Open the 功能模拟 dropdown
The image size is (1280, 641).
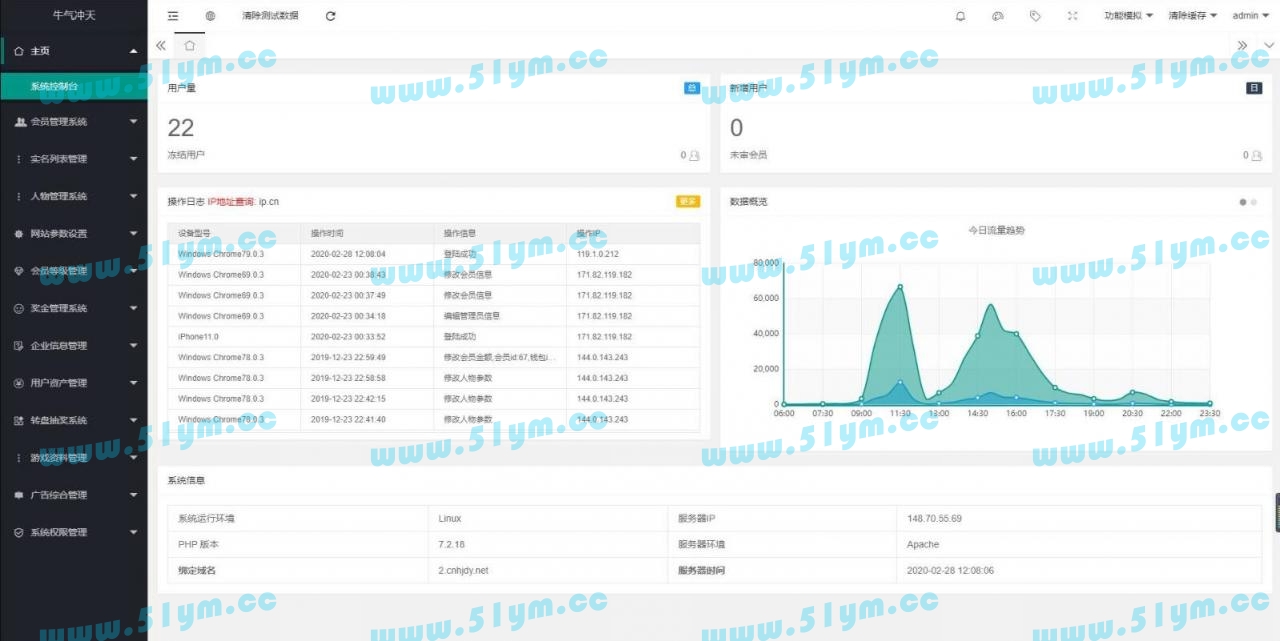(1128, 16)
